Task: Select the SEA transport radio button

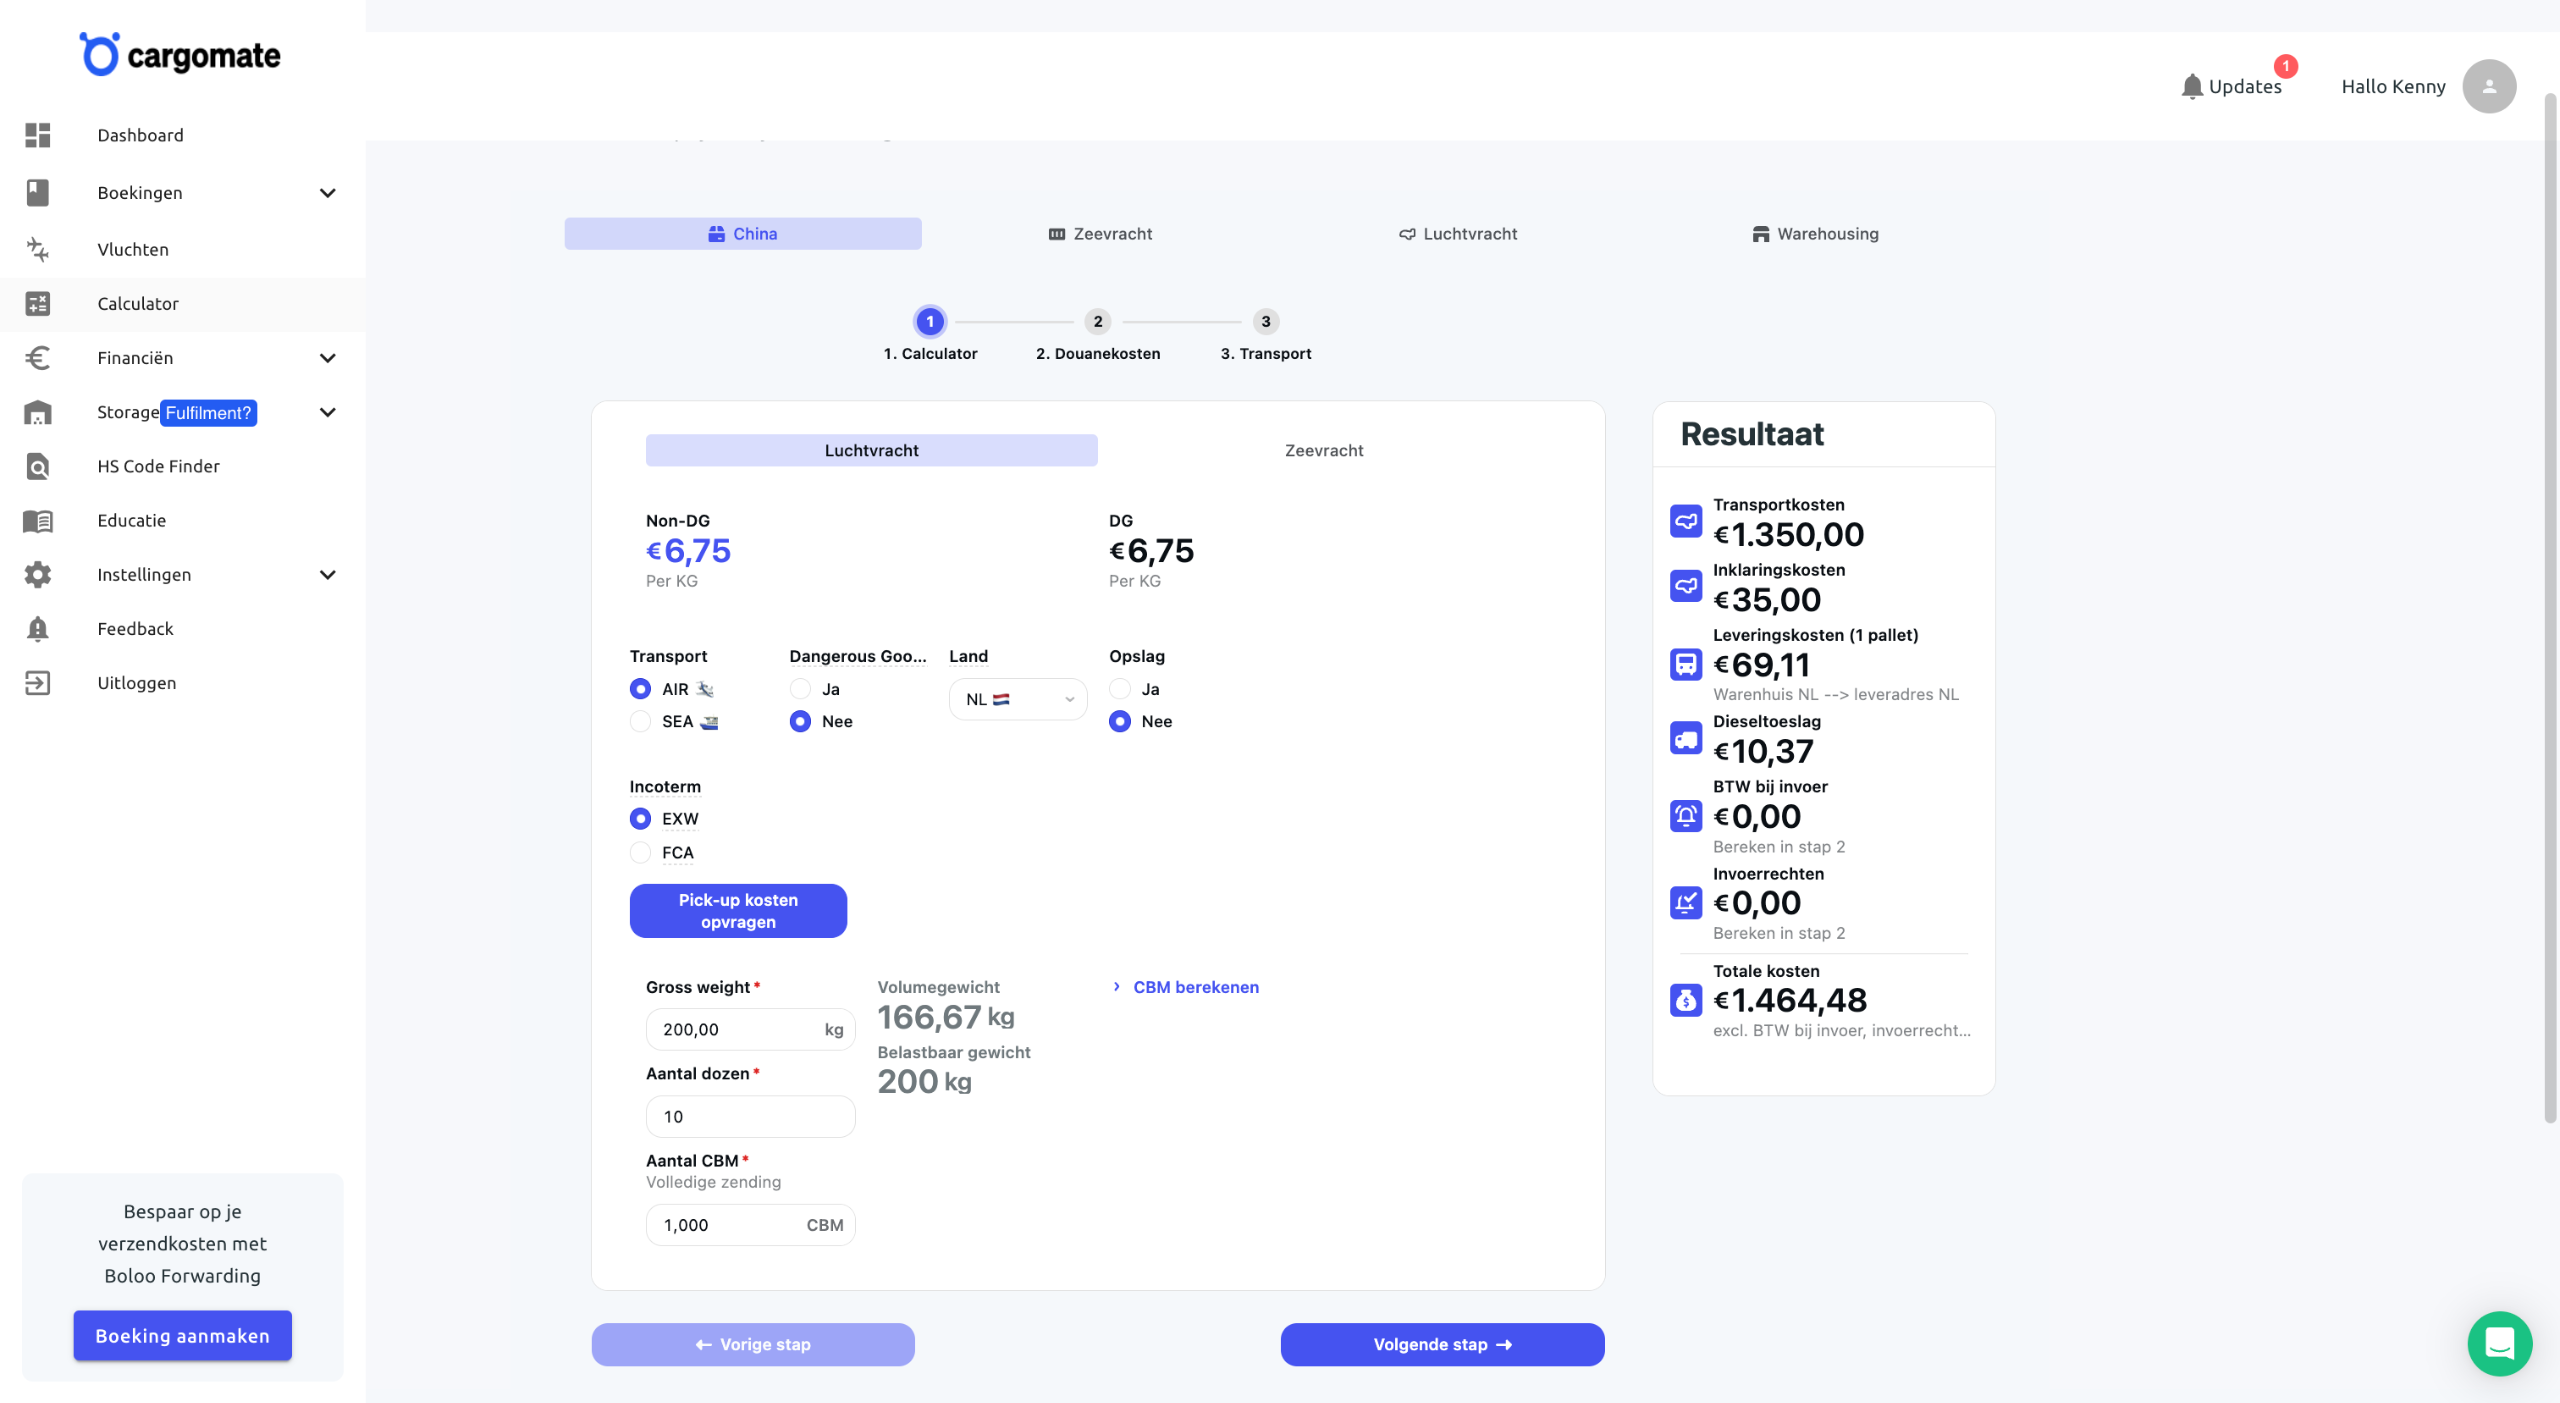Action: (640, 722)
